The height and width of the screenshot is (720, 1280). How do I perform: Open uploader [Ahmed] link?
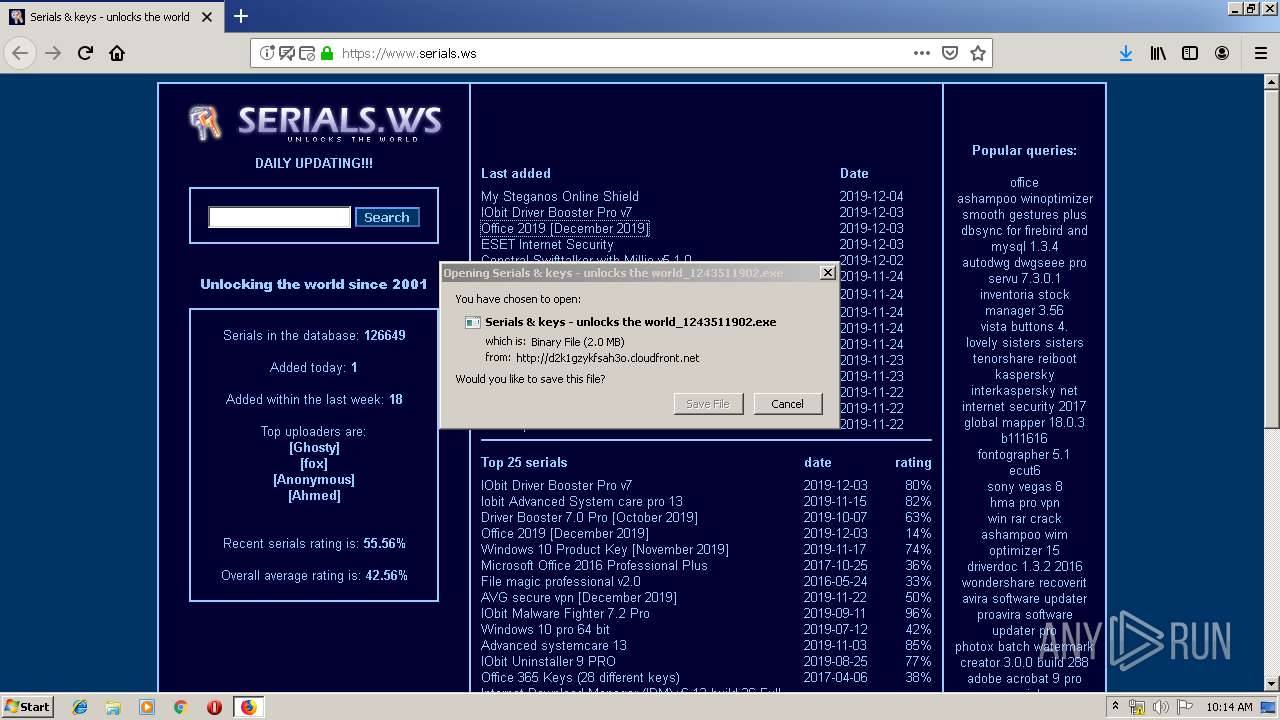(314, 495)
